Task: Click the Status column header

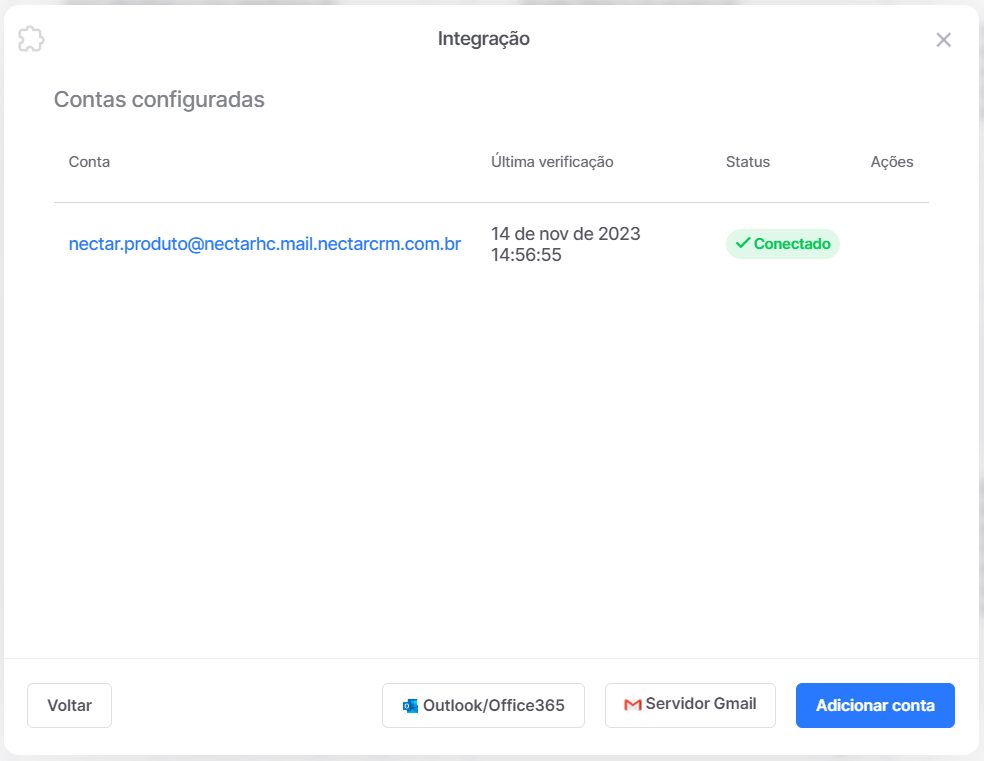Action: (x=747, y=162)
